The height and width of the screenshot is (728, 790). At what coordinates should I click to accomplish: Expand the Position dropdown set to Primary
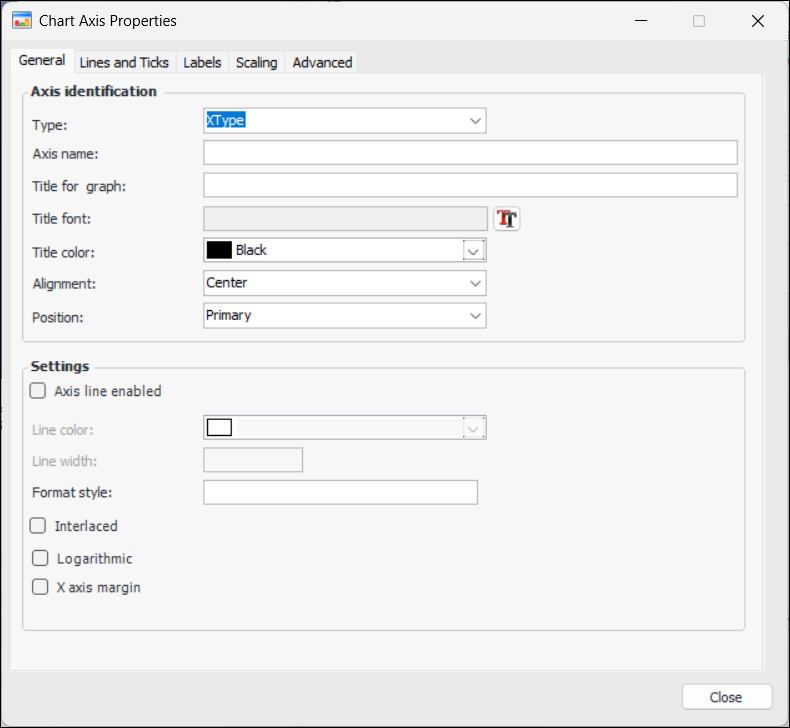coord(474,316)
